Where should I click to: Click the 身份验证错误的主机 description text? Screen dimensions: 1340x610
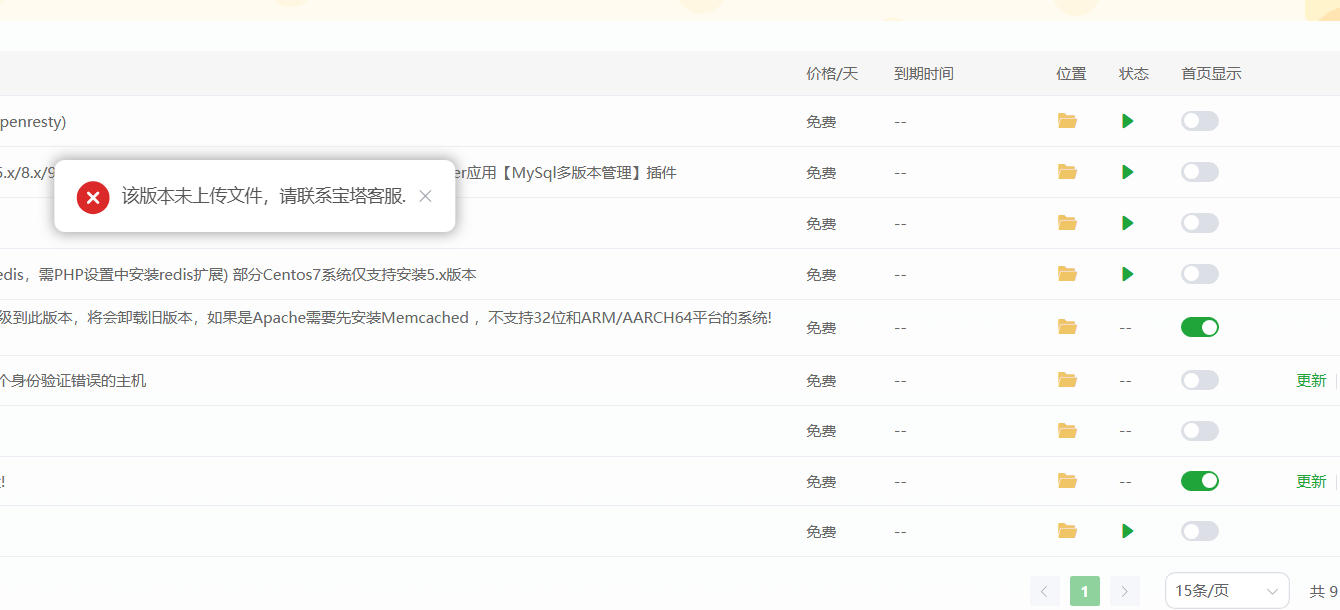point(73,380)
